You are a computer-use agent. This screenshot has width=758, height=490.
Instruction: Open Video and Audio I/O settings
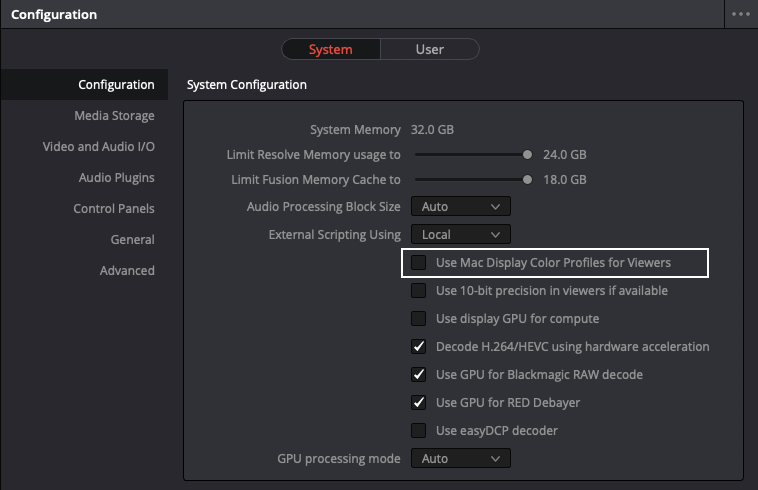tap(99, 146)
